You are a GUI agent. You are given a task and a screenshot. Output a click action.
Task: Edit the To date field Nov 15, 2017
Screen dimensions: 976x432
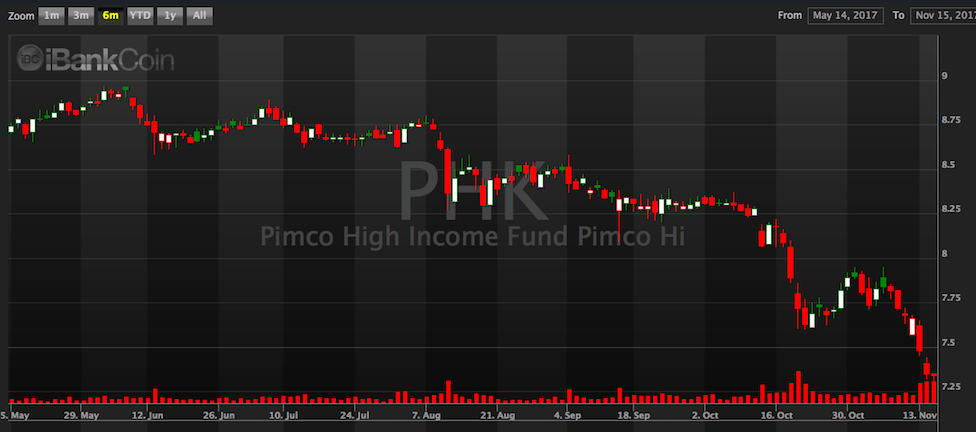point(943,16)
